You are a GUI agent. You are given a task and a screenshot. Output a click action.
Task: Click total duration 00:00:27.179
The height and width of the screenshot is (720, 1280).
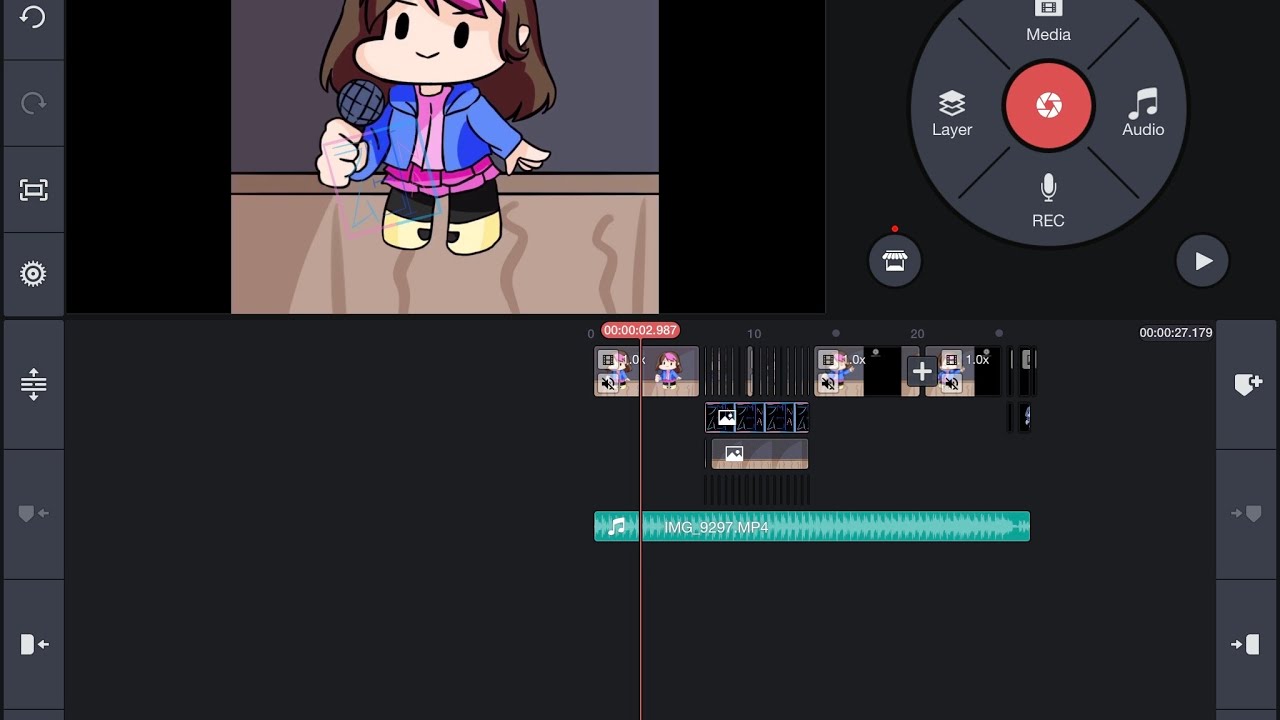[x=1175, y=333]
